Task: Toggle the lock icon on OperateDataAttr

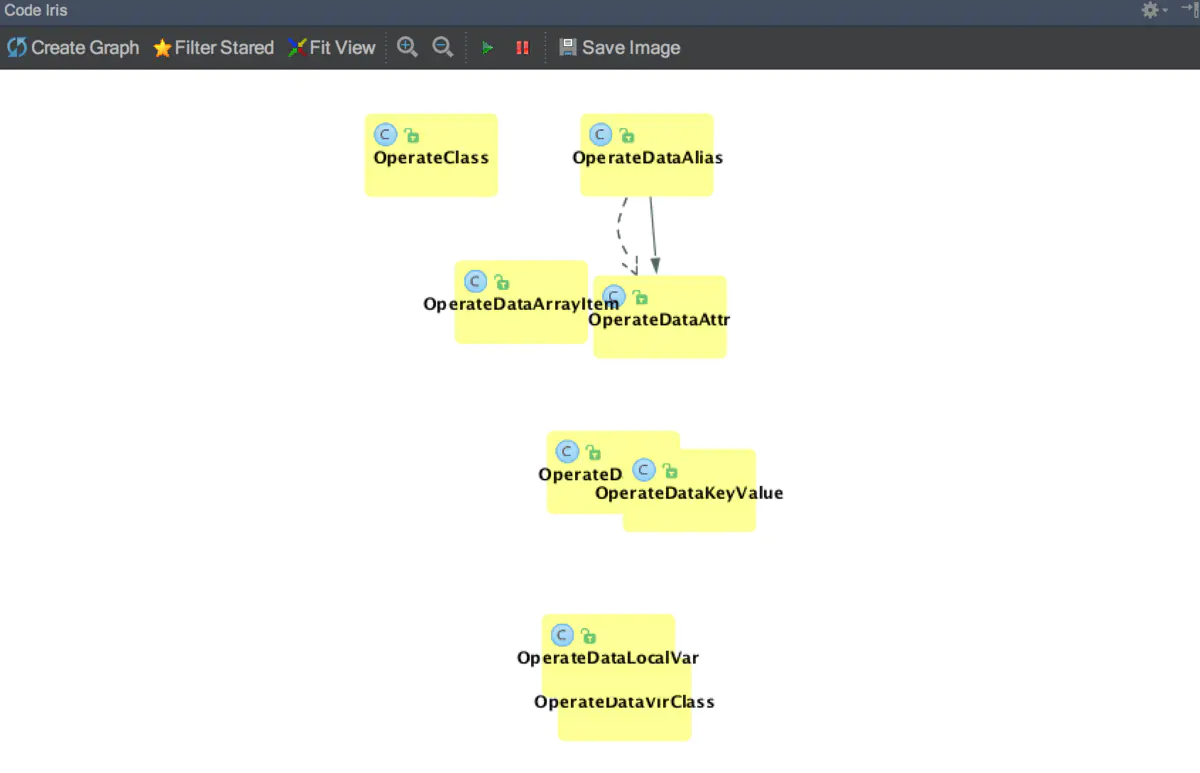Action: click(x=640, y=297)
